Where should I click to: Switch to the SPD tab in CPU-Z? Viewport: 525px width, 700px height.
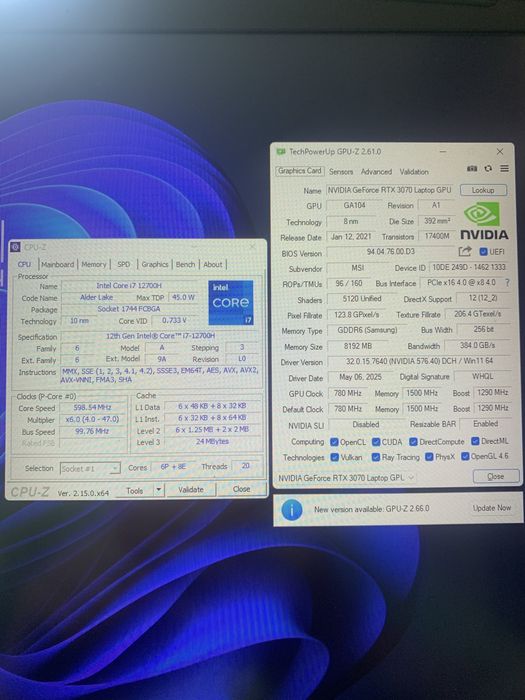click(124, 264)
